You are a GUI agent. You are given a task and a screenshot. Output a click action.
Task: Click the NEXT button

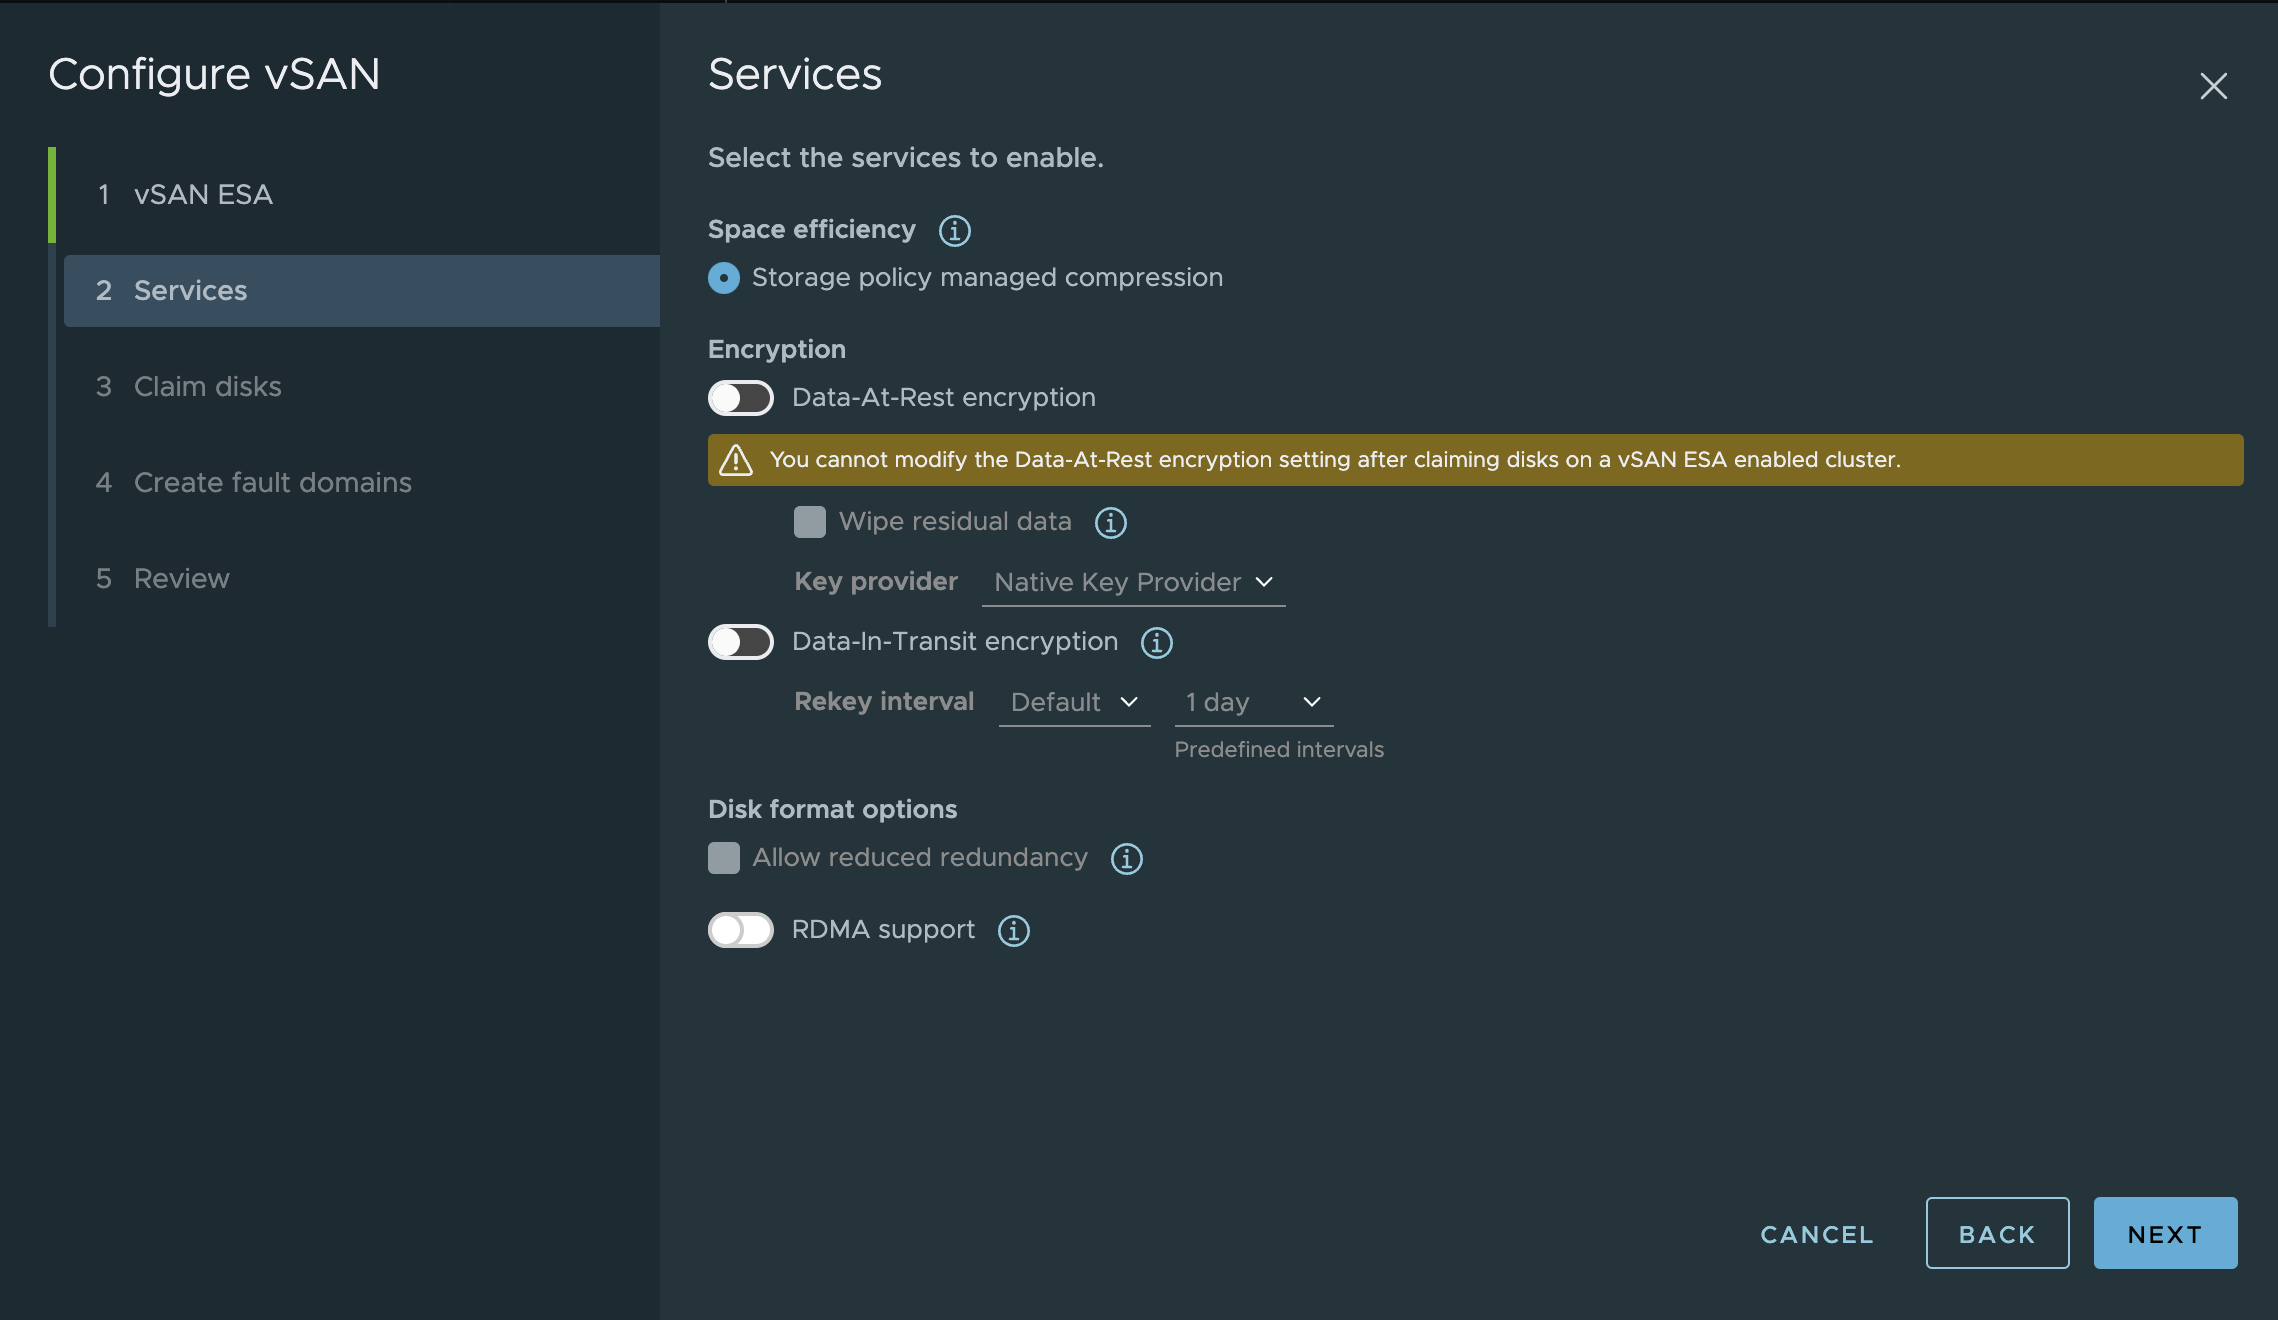[x=2165, y=1233]
